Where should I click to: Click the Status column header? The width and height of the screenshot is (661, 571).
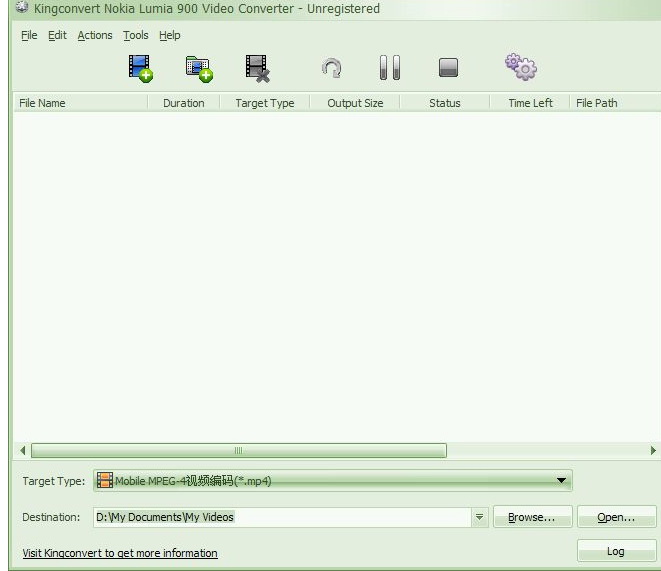(x=445, y=103)
